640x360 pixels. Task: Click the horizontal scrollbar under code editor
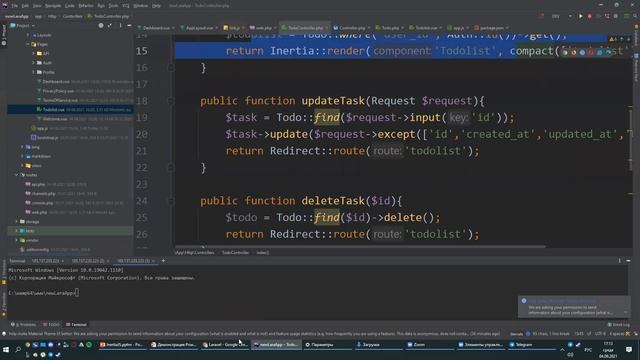coord(360,247)
